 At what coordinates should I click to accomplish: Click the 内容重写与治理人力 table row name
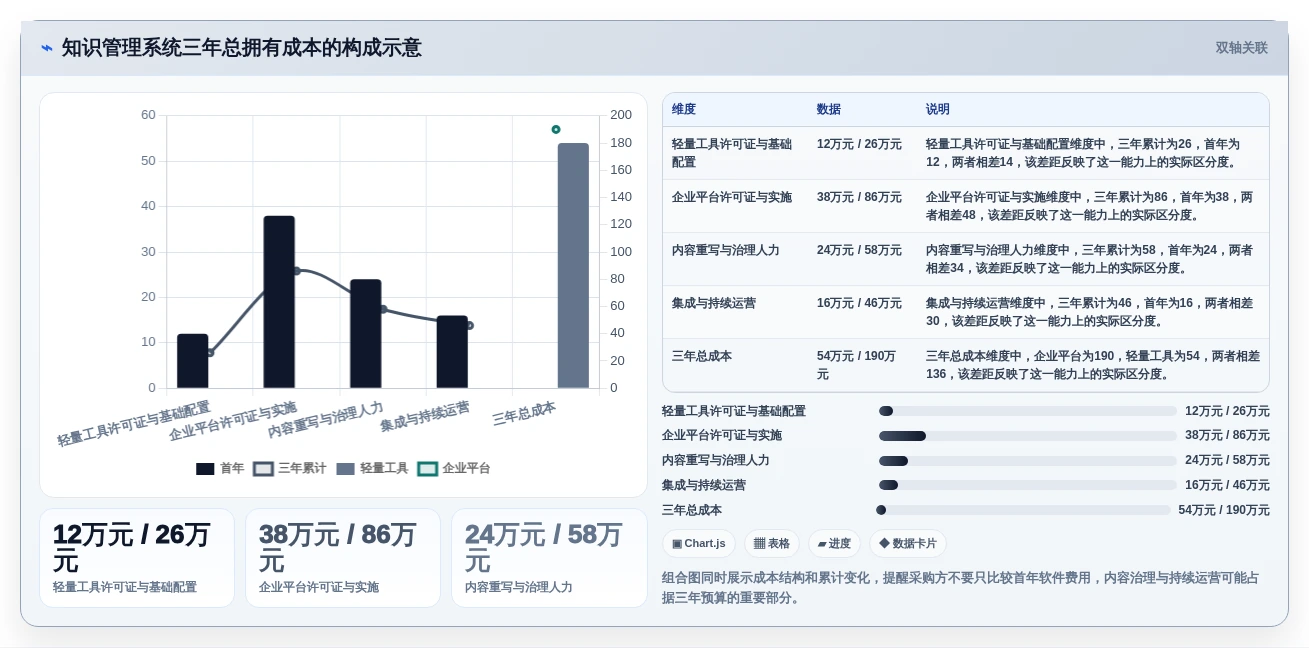[x=726, y=250]
